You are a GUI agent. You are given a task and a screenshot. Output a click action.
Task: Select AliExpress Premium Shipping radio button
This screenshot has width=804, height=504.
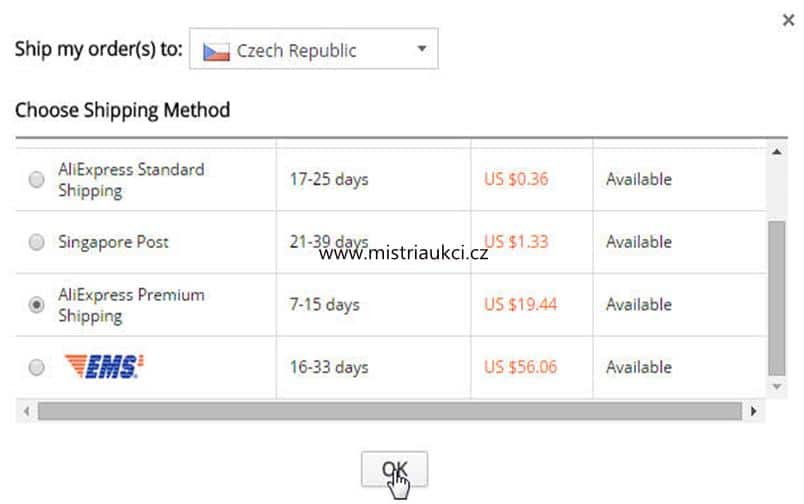[x=36, y=305]
